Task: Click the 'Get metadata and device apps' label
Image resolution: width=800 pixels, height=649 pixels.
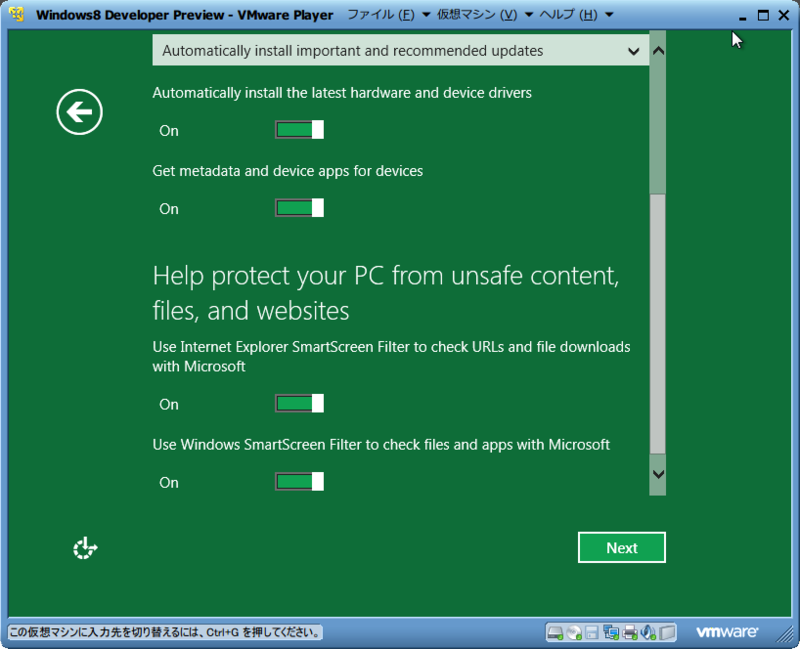Action: [288, 171]
